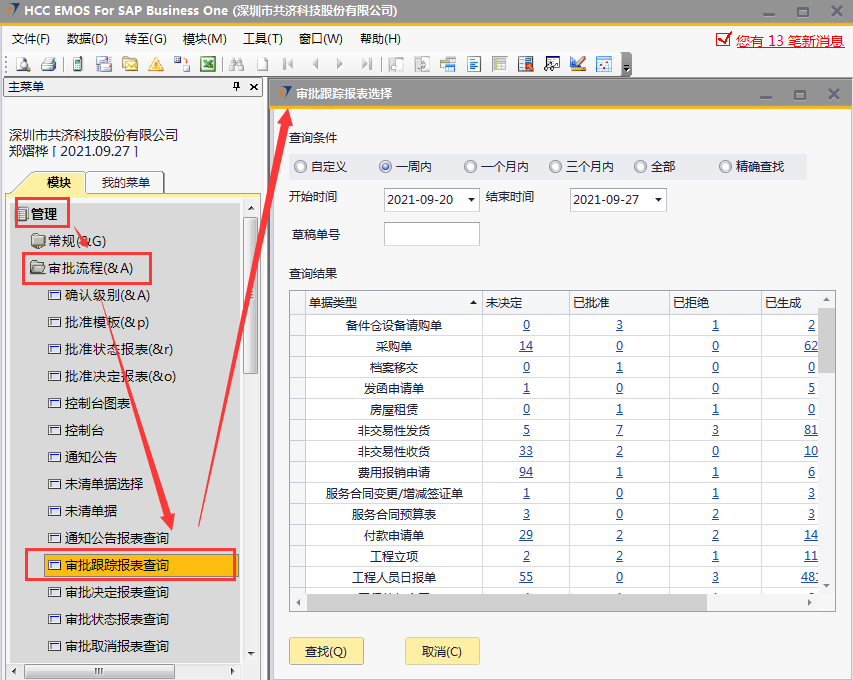This screenshot has width=853, height=680.
Task: Click the results table vertical scrollbar
Action: pos(826,450)
